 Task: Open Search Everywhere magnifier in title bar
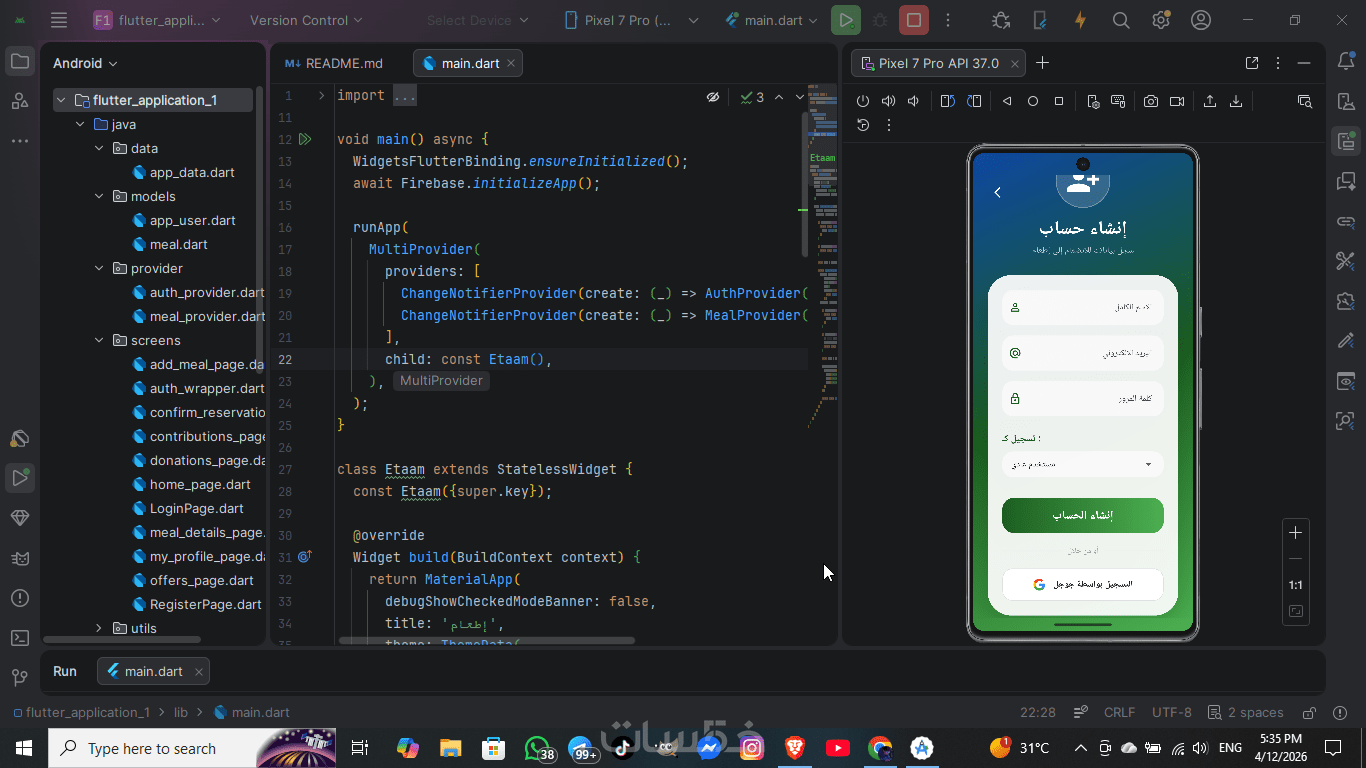pos(1121,20)
